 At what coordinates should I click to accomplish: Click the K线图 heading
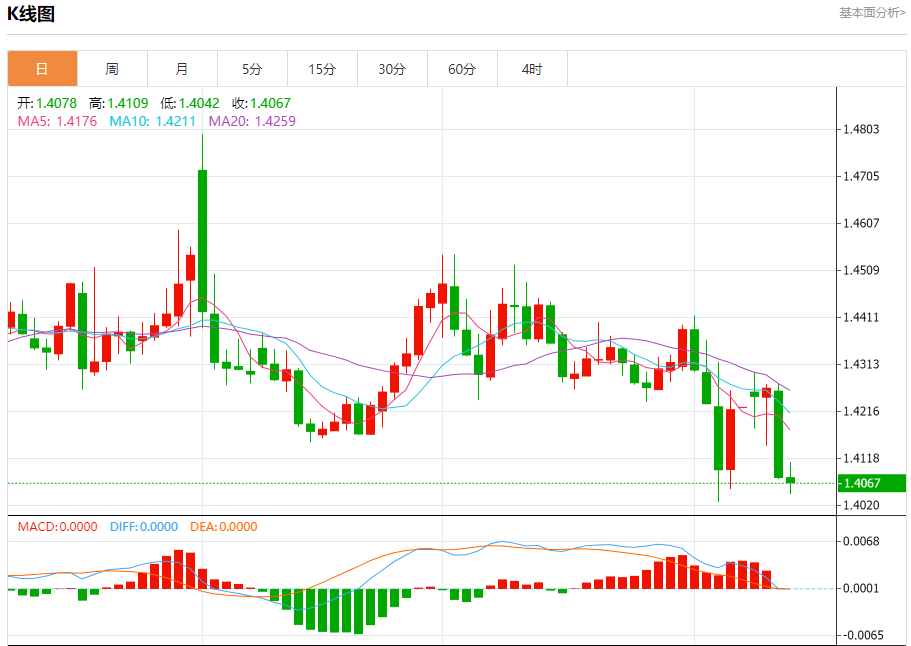tap(31, 14)
